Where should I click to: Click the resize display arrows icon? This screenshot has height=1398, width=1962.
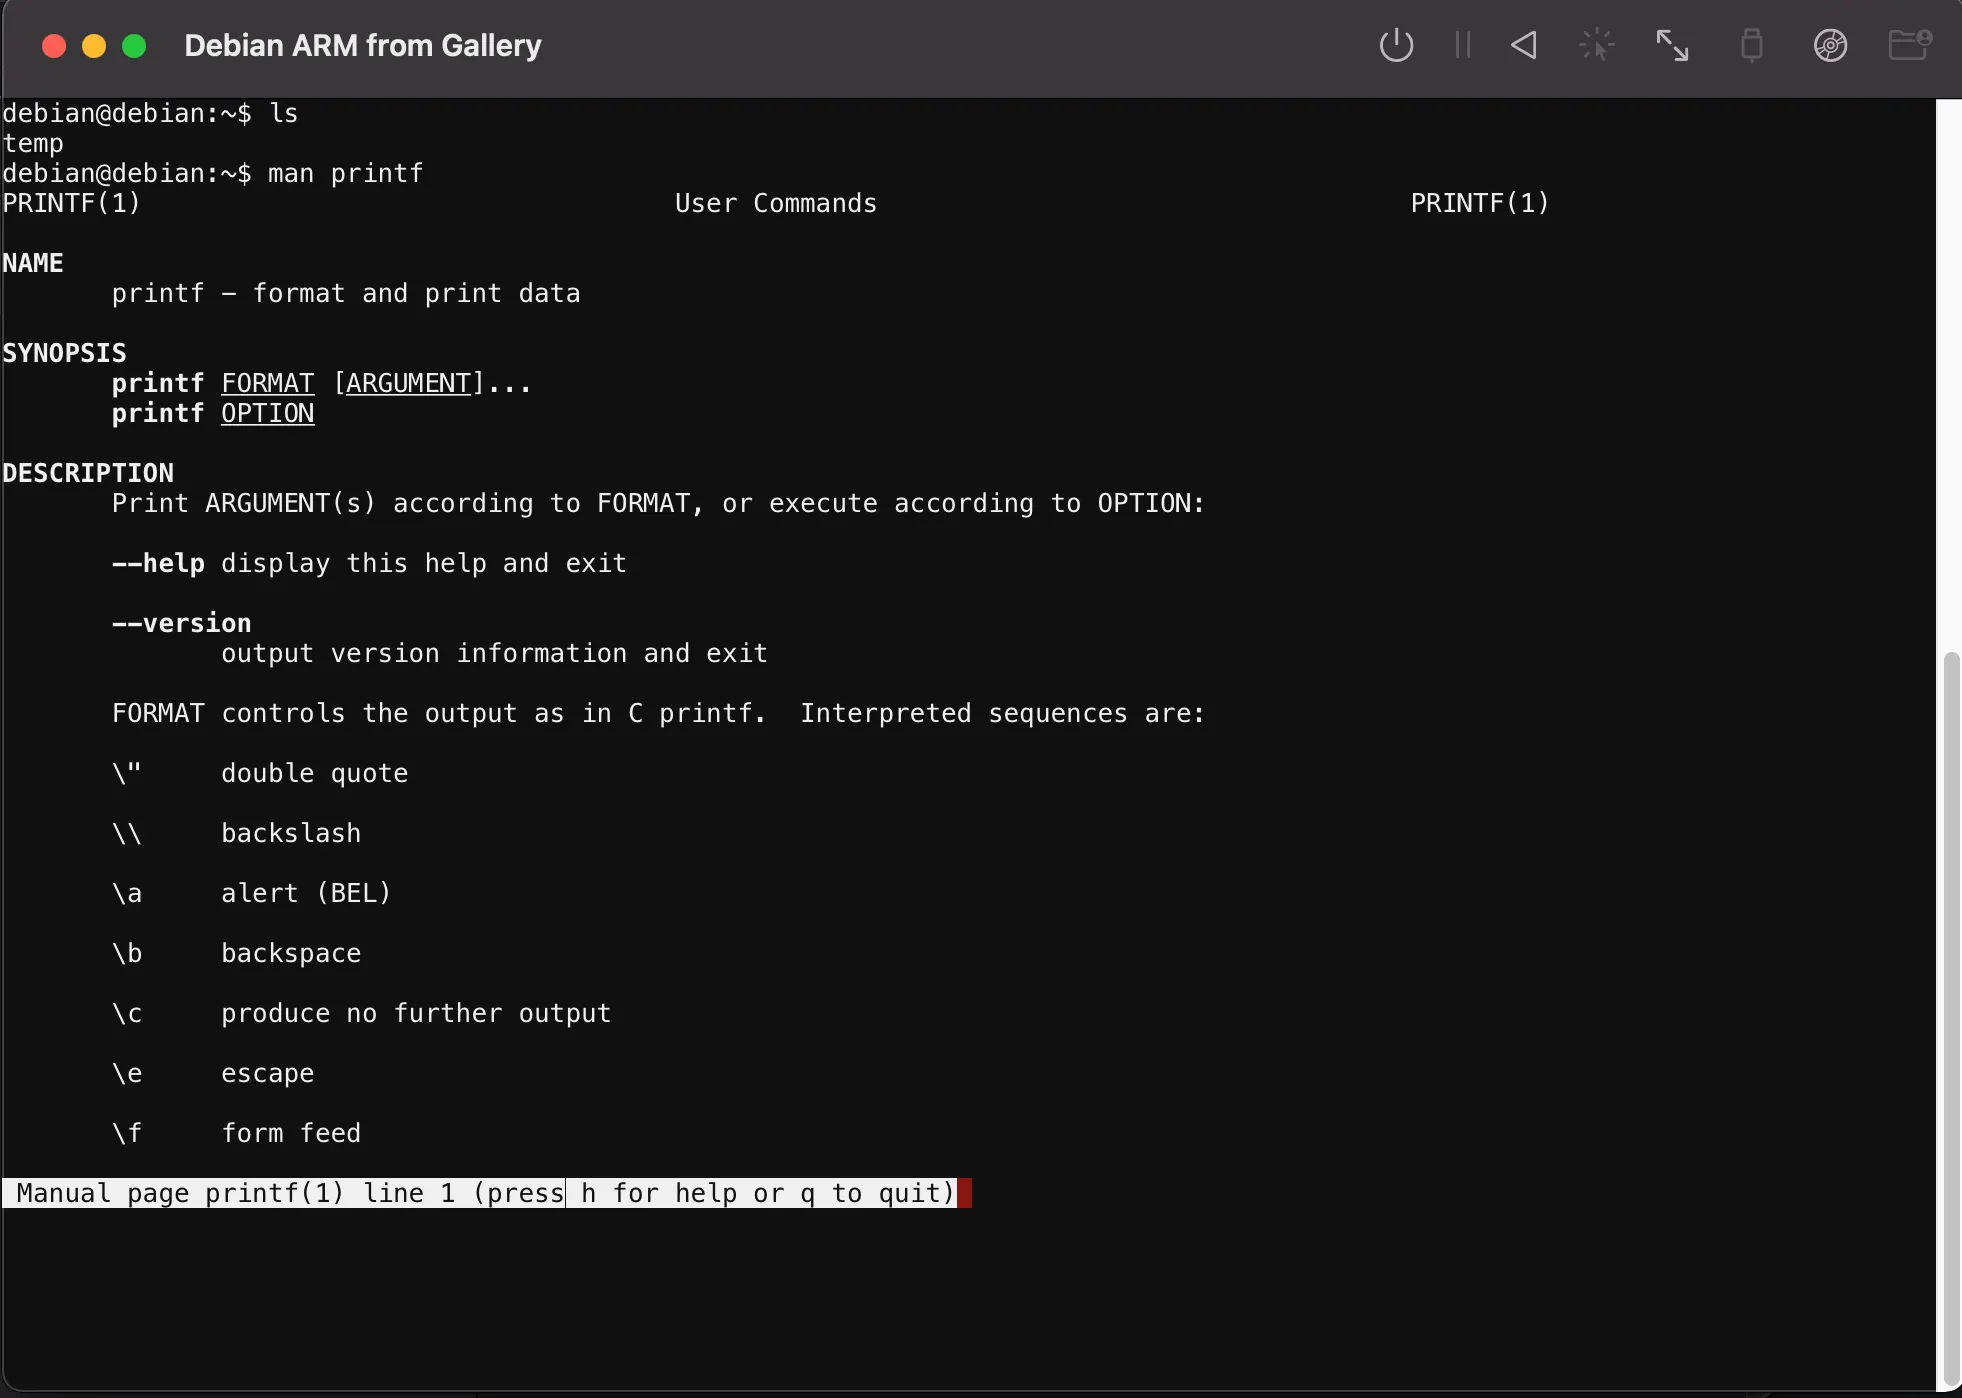point(1672,45)
